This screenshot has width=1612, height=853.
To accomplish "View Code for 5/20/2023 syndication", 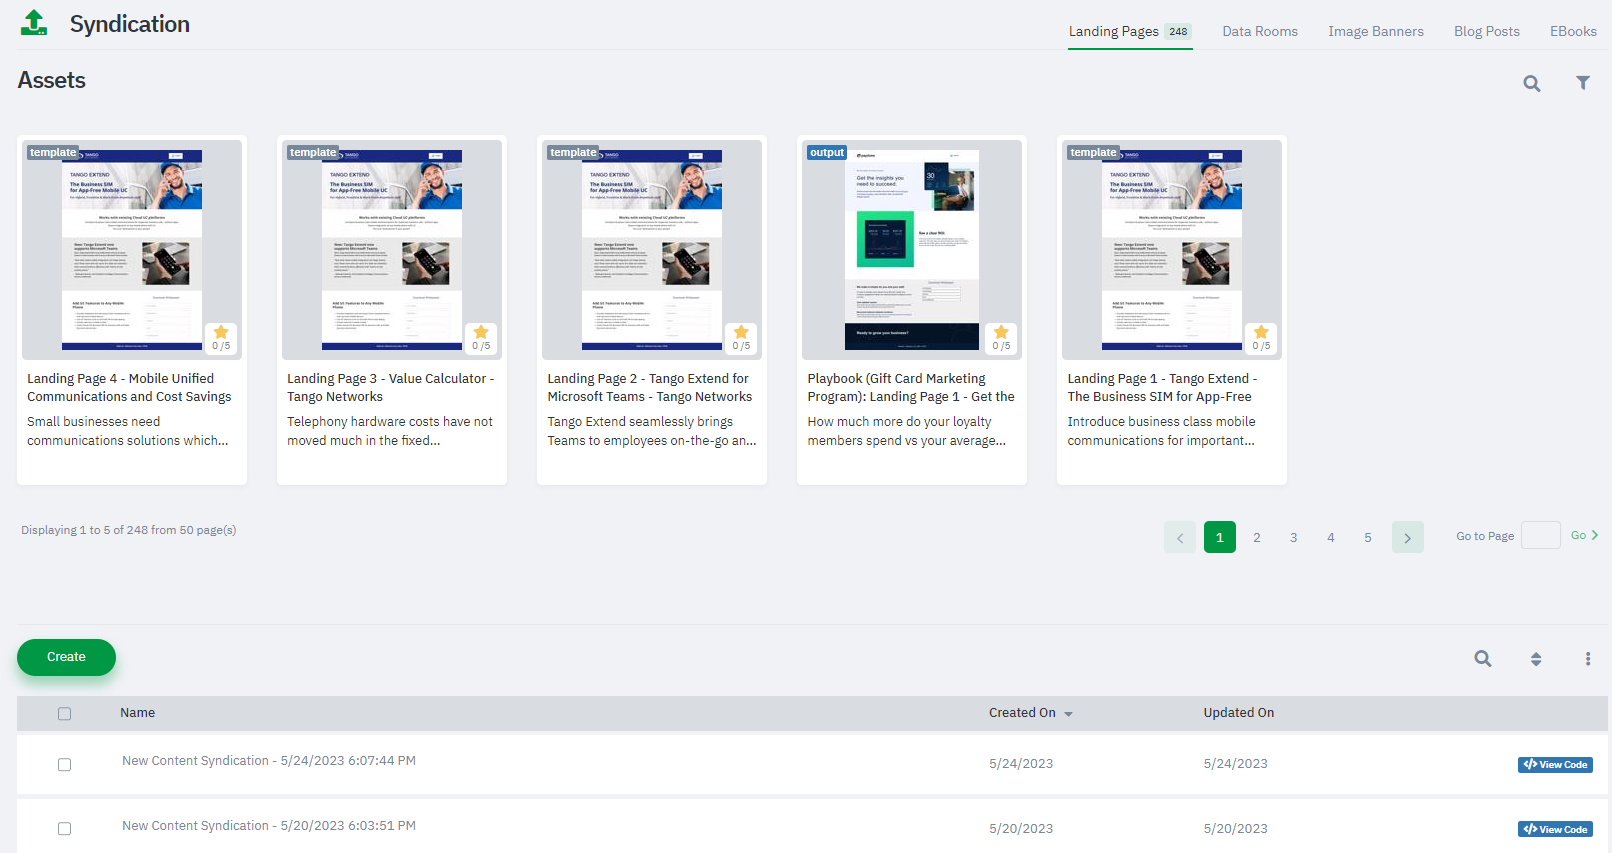I will [1555, 830].
